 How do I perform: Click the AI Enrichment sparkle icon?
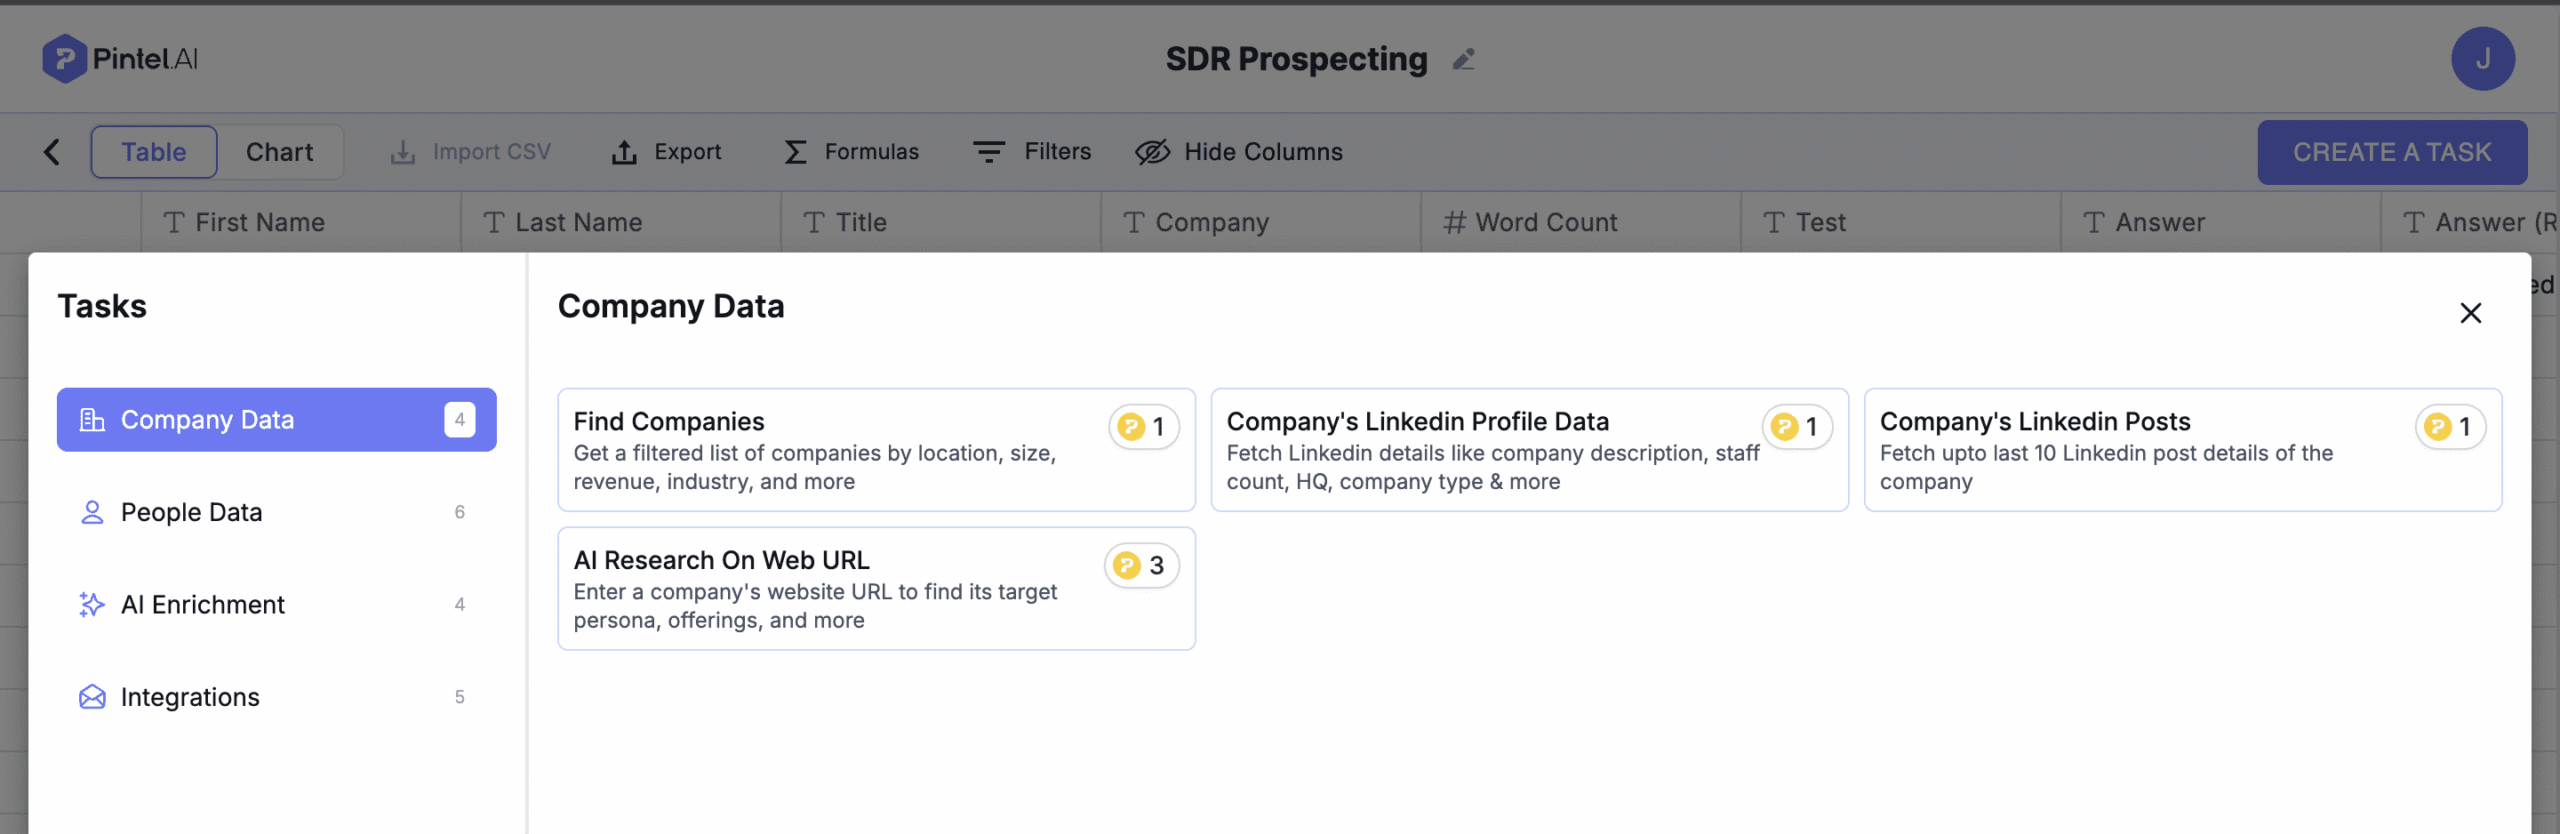[92, 604]
